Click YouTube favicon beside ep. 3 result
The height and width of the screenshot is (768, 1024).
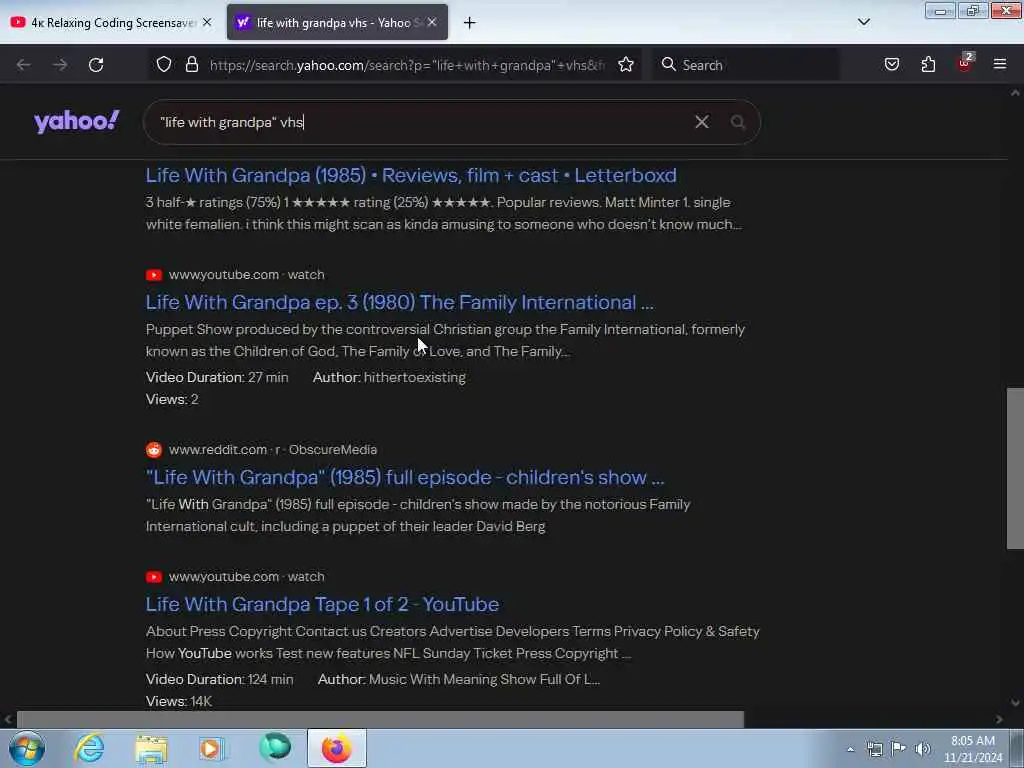pos(153,275)
